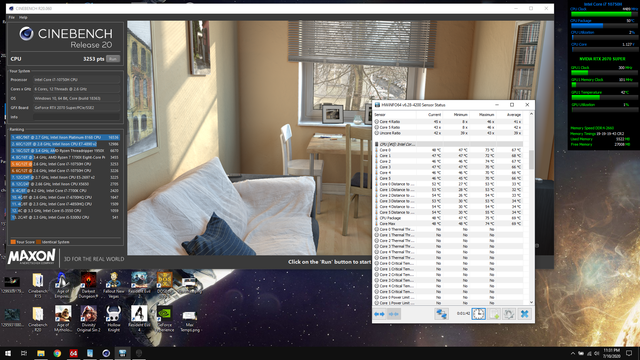Click the orange Your Score legend swatch

coord(13,242)
